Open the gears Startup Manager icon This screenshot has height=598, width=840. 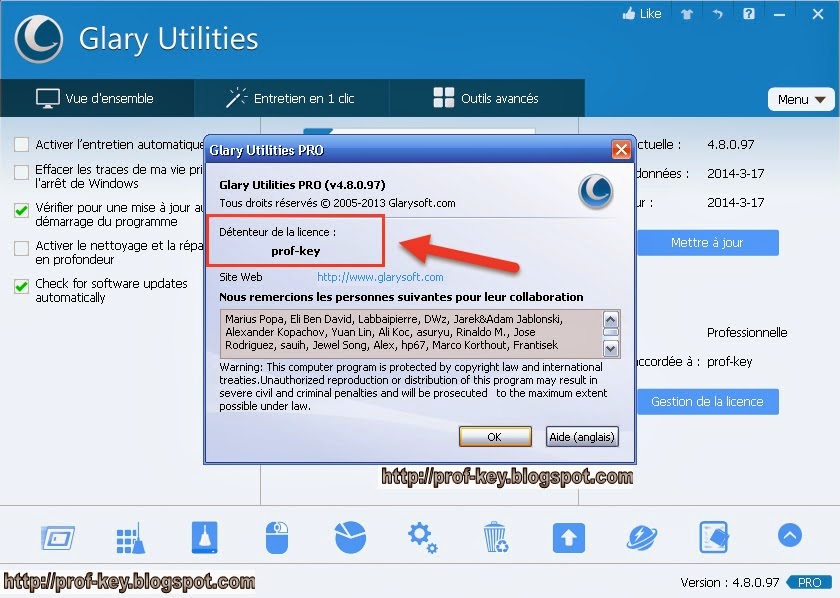point(423,538)
